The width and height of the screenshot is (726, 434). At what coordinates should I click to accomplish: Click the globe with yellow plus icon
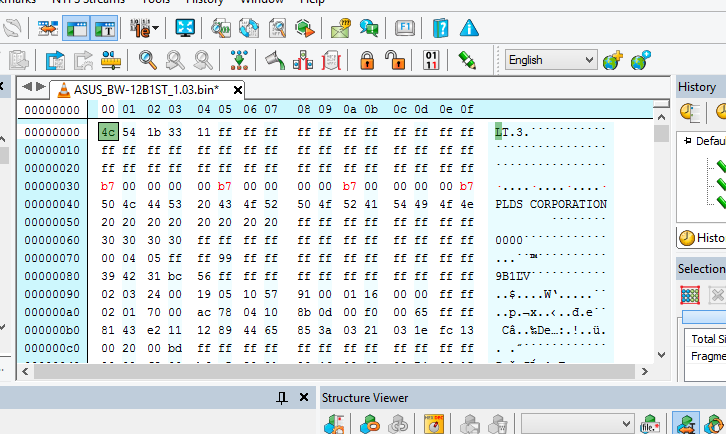coord(613,60)
